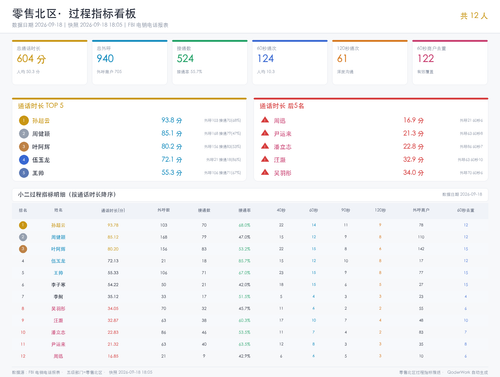Viewport: 500px width, 377px height.
Task: Click the 35.12 talk time table cell
Action: [x=113, y=297]
